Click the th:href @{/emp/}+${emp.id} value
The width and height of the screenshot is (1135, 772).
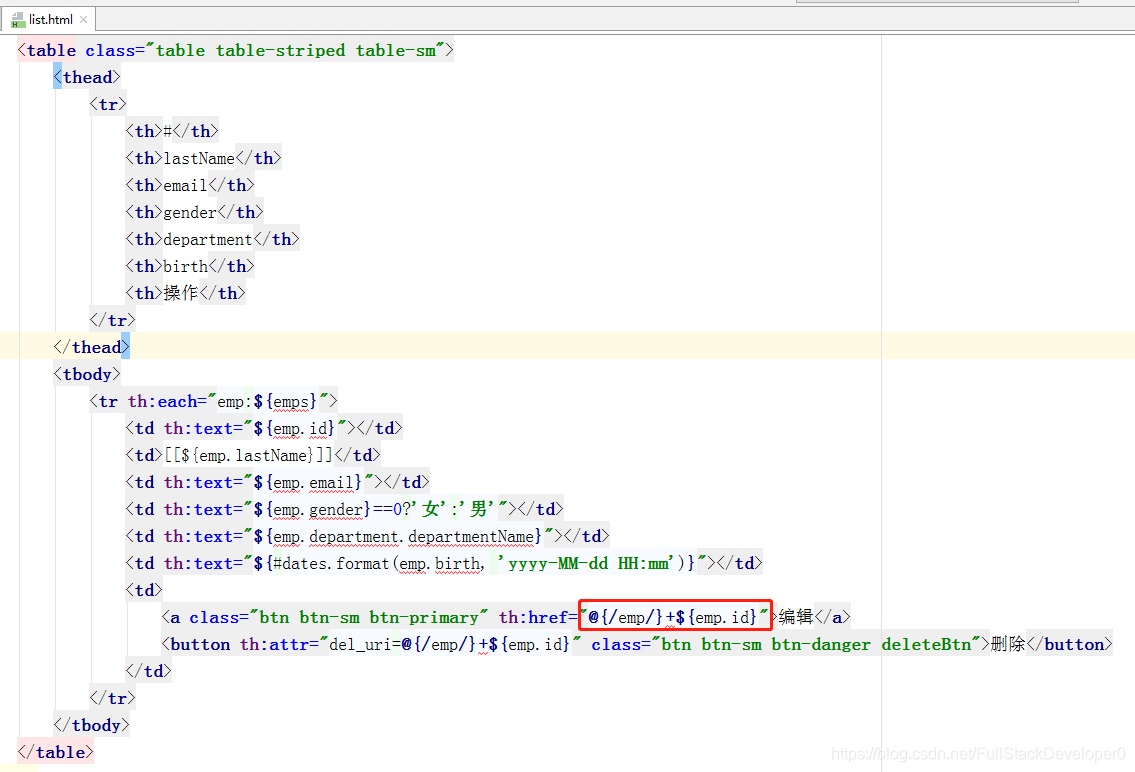(x=675, y=617)
